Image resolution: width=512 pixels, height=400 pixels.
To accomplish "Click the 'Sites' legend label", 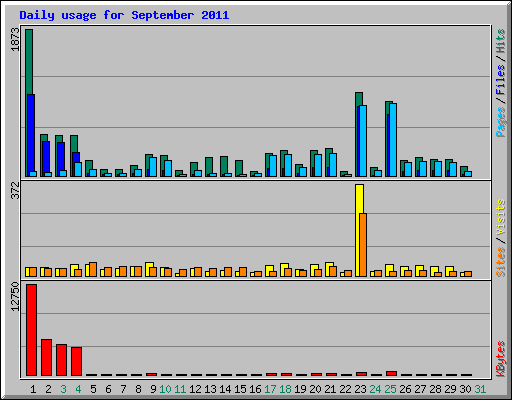I will click(501, 262).
